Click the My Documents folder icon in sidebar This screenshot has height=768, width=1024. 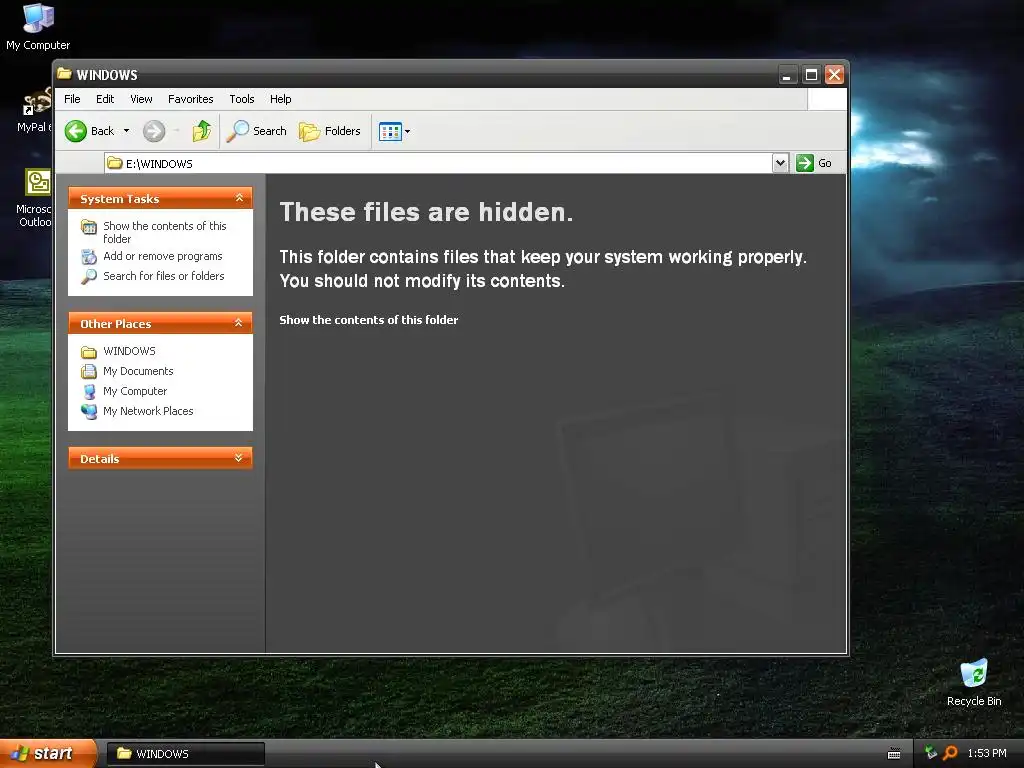point(89,372)
